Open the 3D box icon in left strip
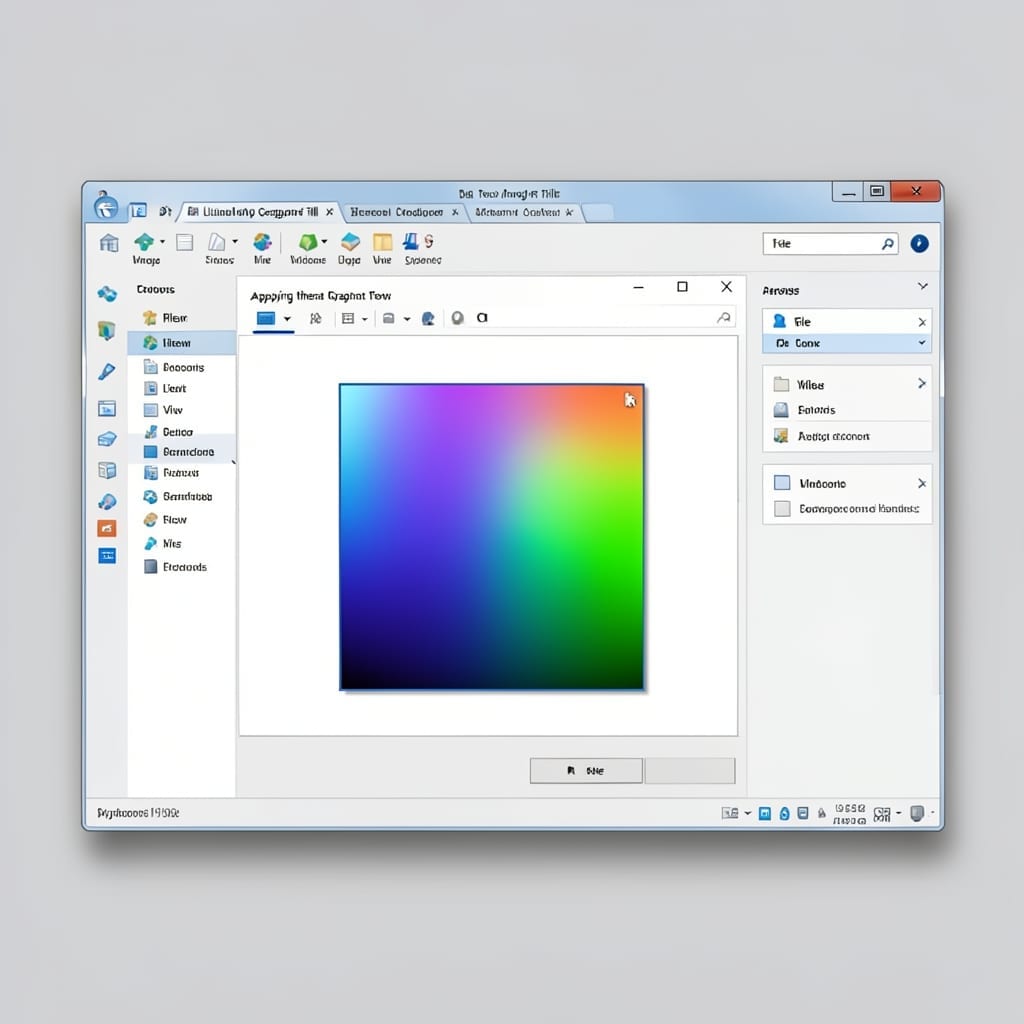This screenshot has height=1024, width=1024. pos(107,470)
